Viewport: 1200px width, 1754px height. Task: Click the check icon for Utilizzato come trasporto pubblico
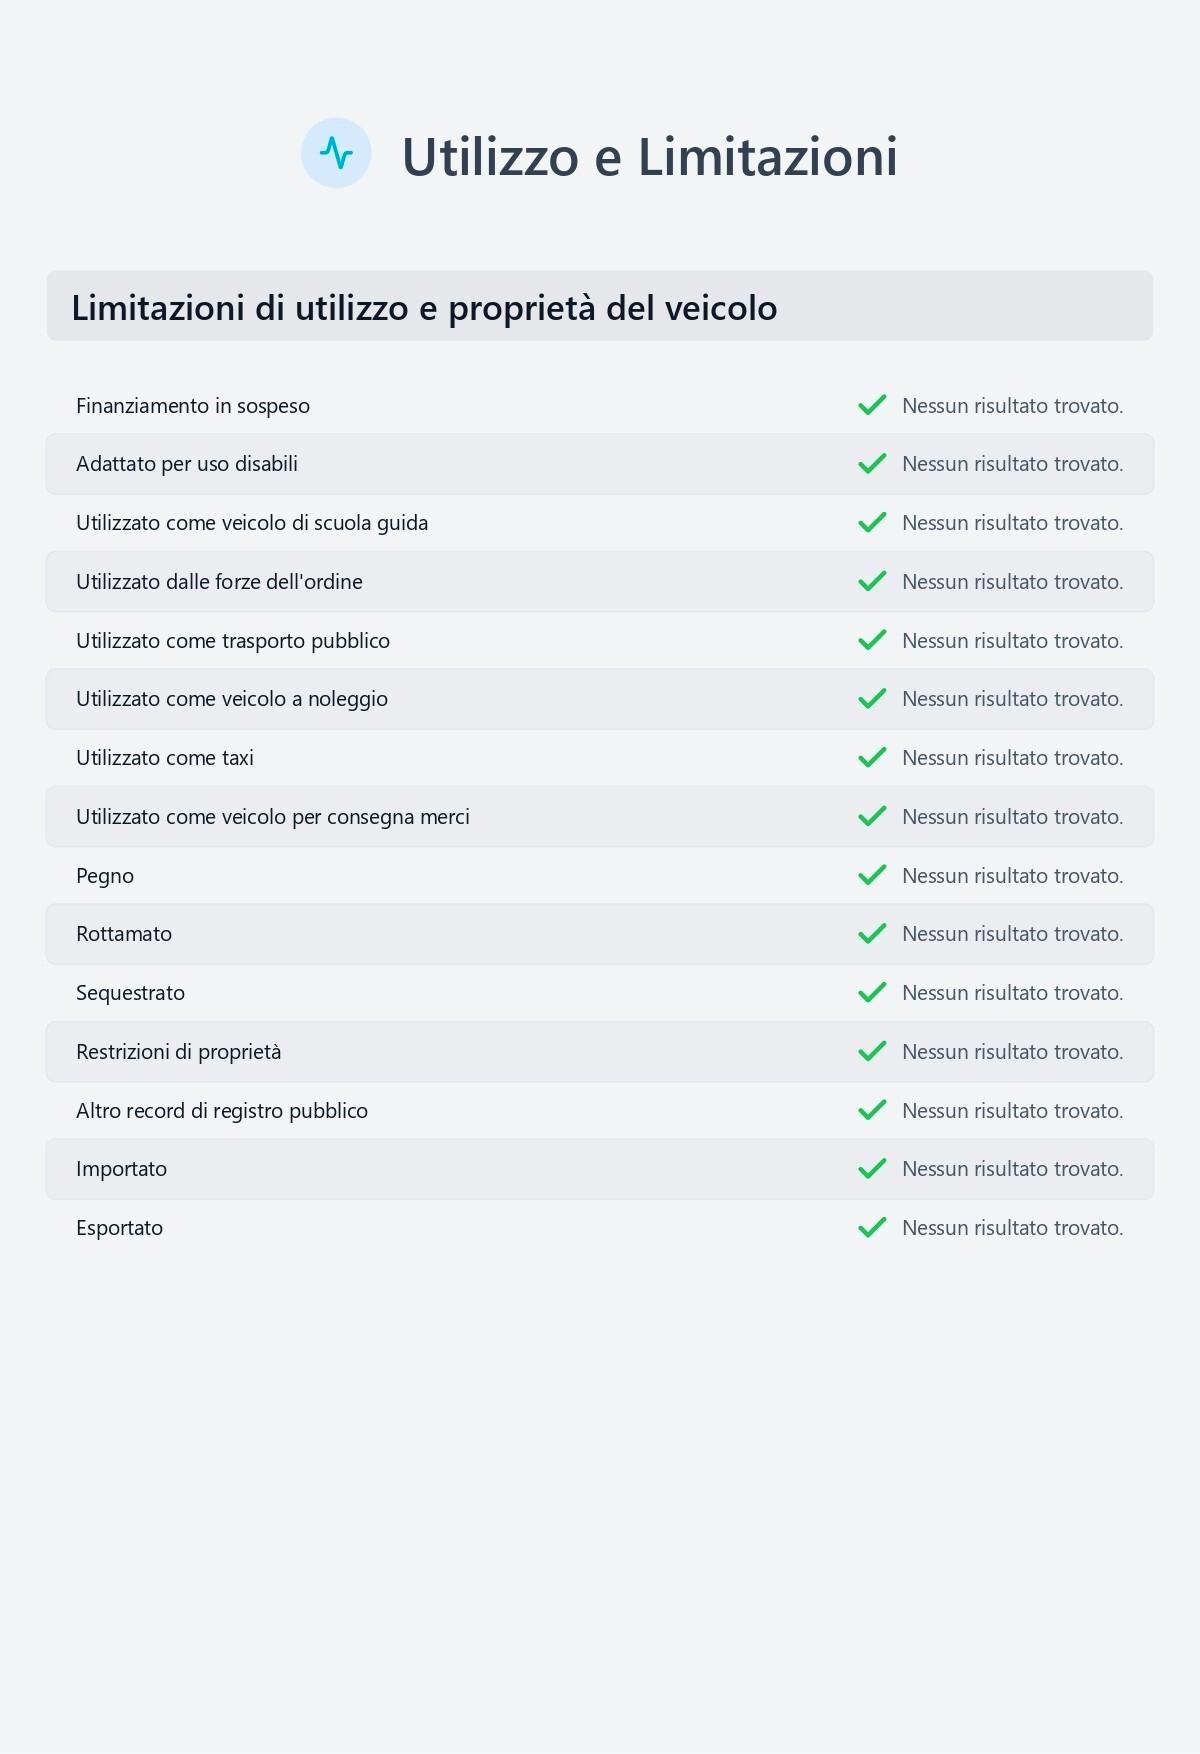click(x=872, y=640)
